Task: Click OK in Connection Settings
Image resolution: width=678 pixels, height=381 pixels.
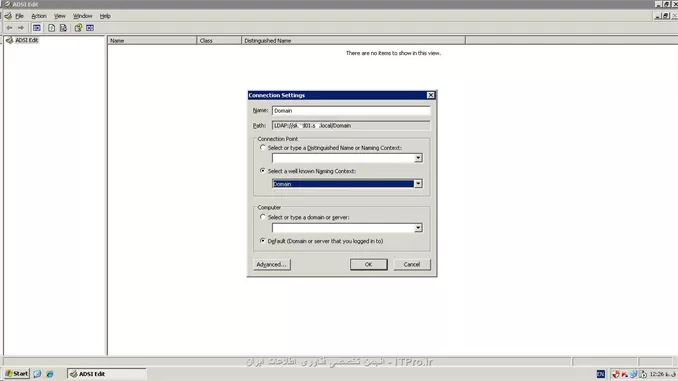Action: coord(368,264)
